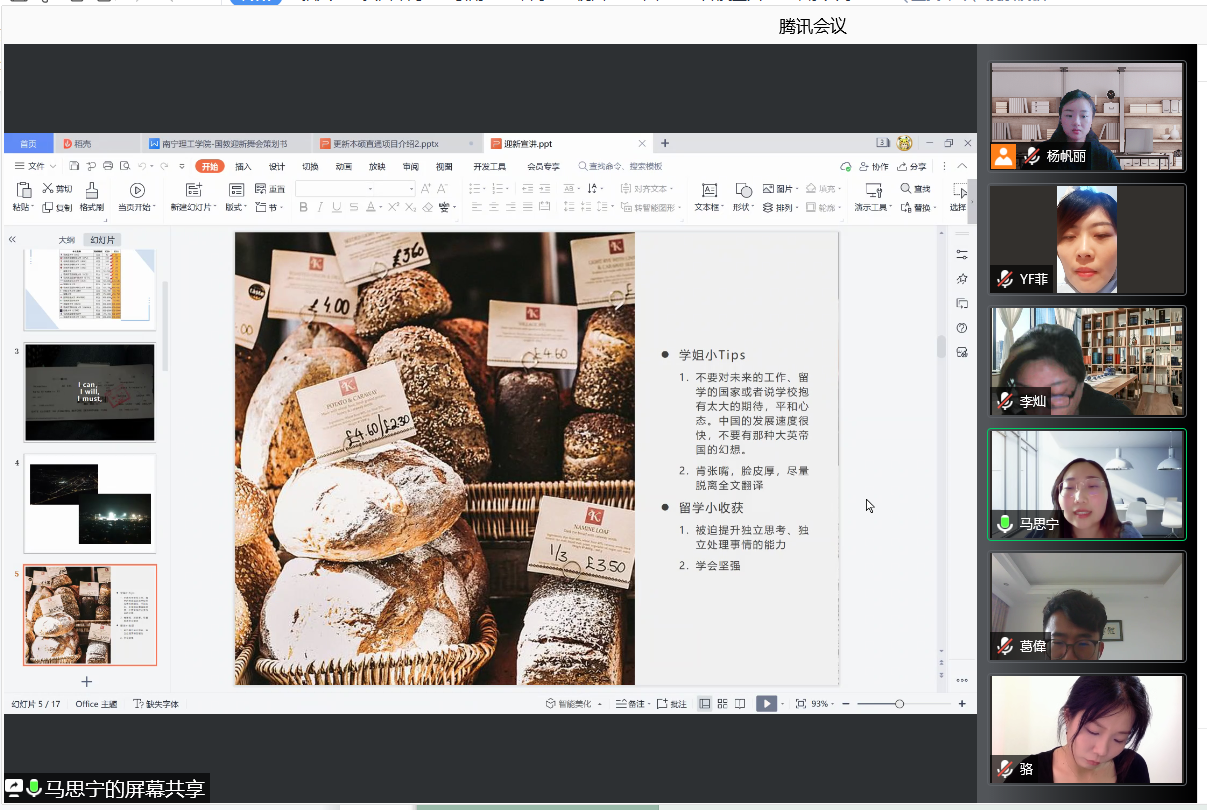Start slideshow from status bar play button
The height and width of the screenshot is (810, 1207).
(x=765, y=704)
